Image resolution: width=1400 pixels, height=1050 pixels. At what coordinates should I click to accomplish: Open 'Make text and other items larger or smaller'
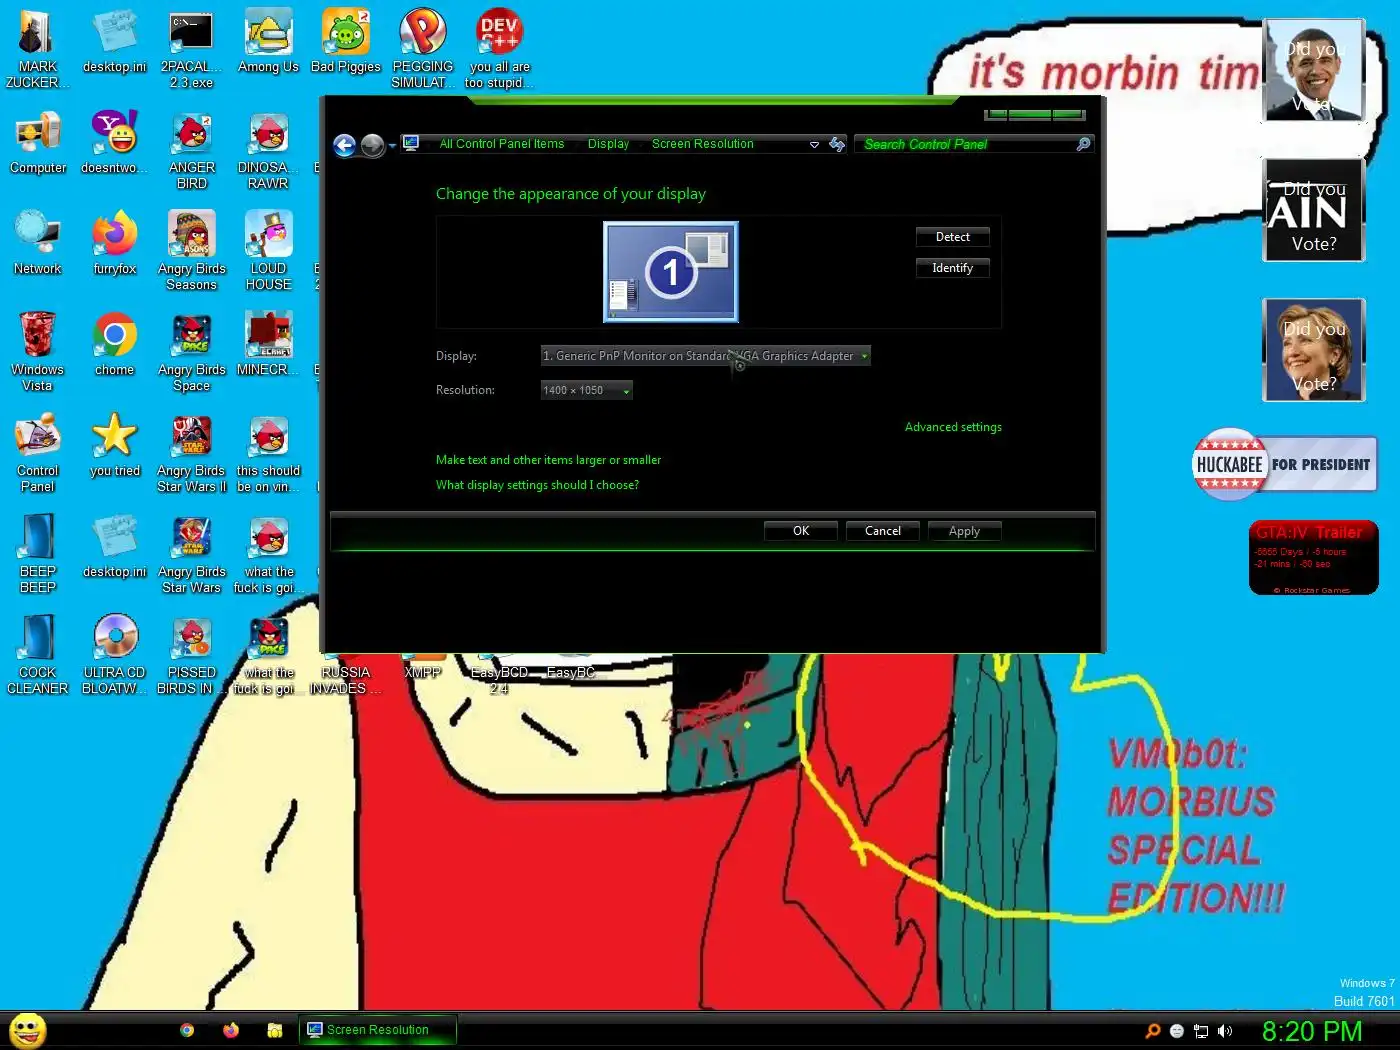click(x=548, y=460)
